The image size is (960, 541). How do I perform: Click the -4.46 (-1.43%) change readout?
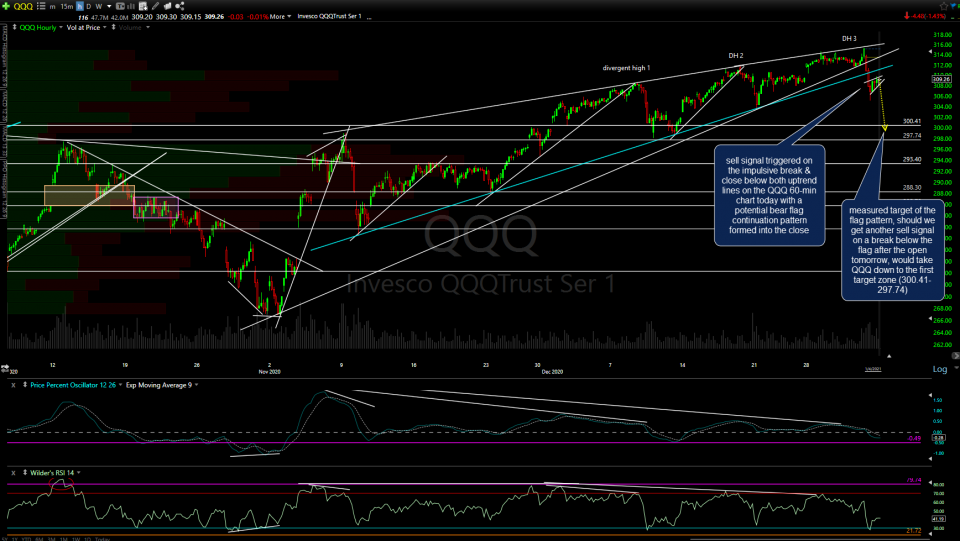tap(928, 17)
